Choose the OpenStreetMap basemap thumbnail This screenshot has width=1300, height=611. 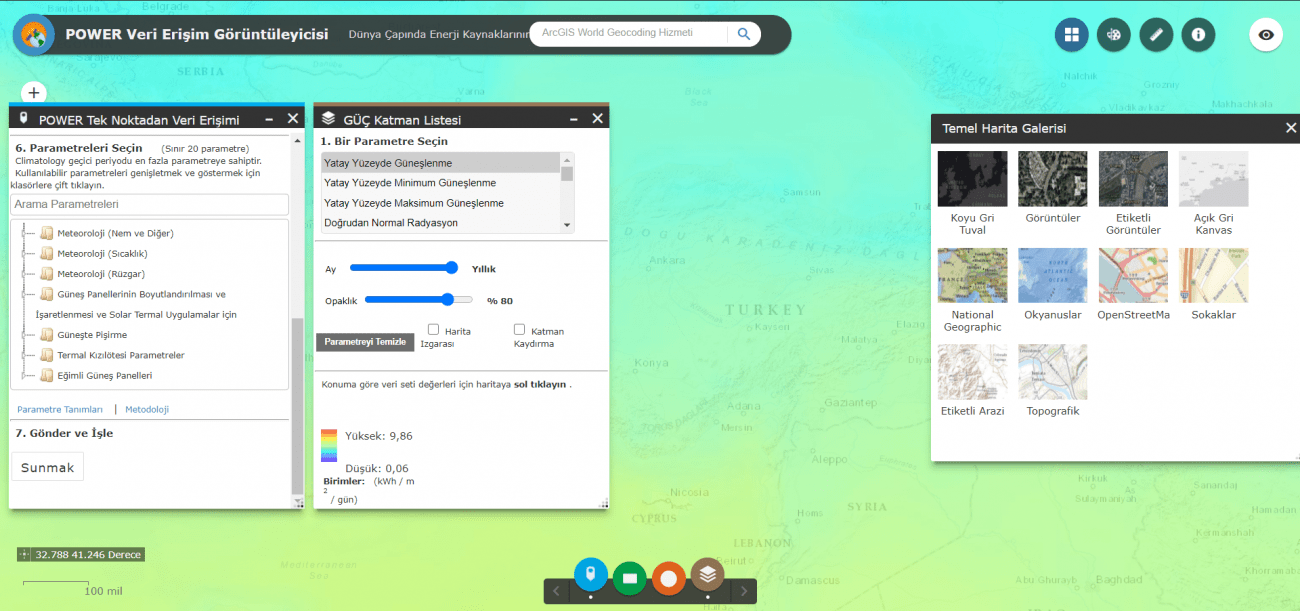tap(1132, 276)
